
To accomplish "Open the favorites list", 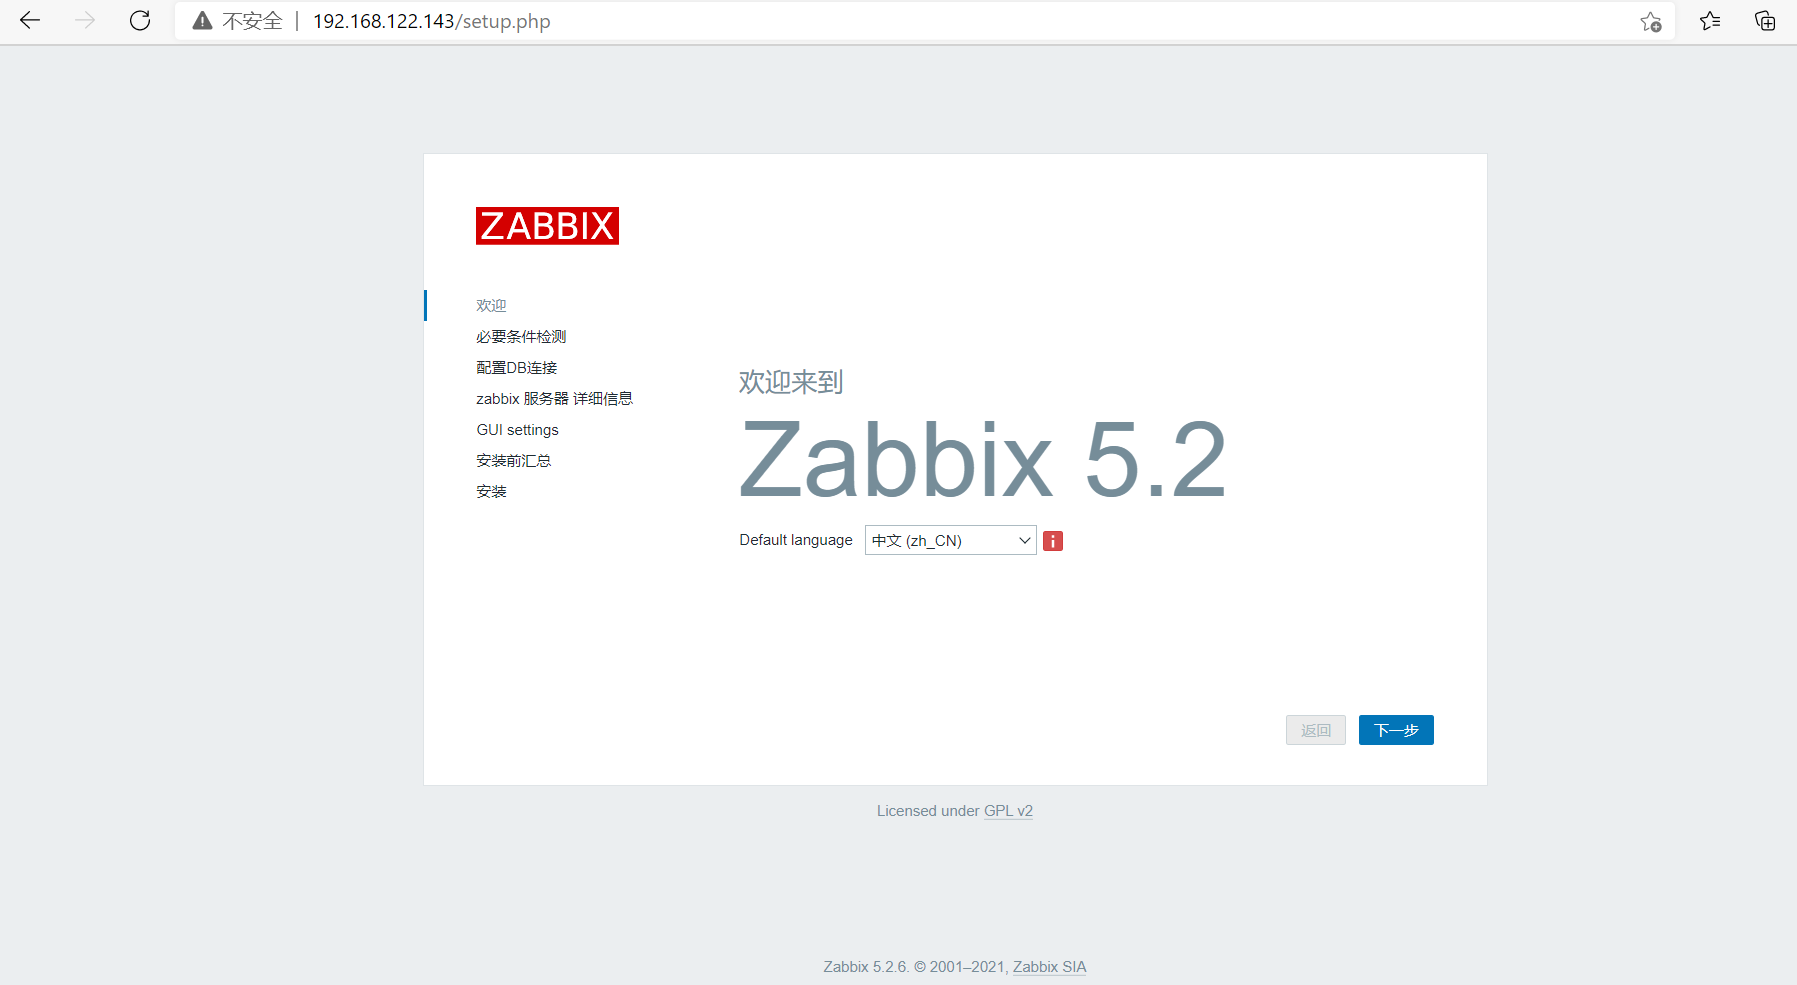I will pyautogui.click(x=1710, y=21).
